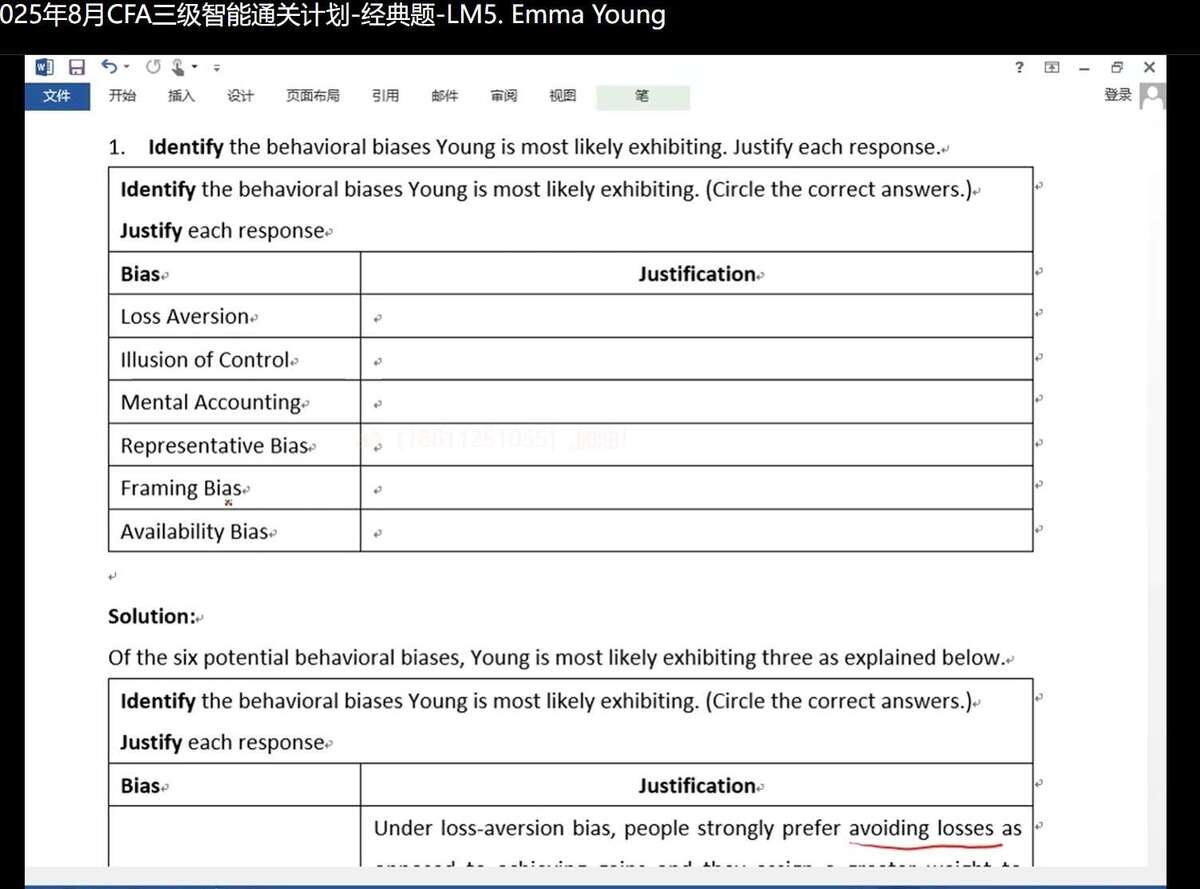Viewport: 1200px width, 889px height.
Task: Open Word Help question mark
Action: pyautogui.click(x=1019, y=67)
